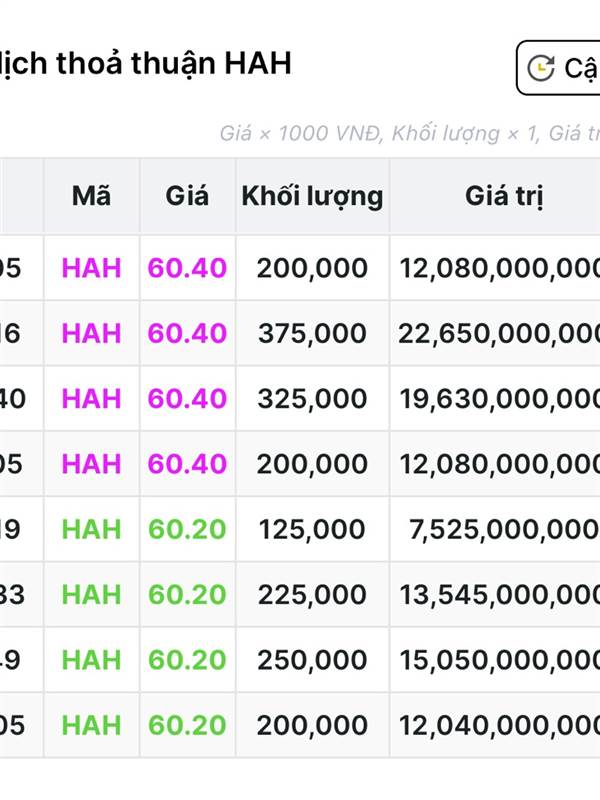Click HAH ticker in the 125,000 volume row
This screenshot has width=600, height=800.
point(91,529)
